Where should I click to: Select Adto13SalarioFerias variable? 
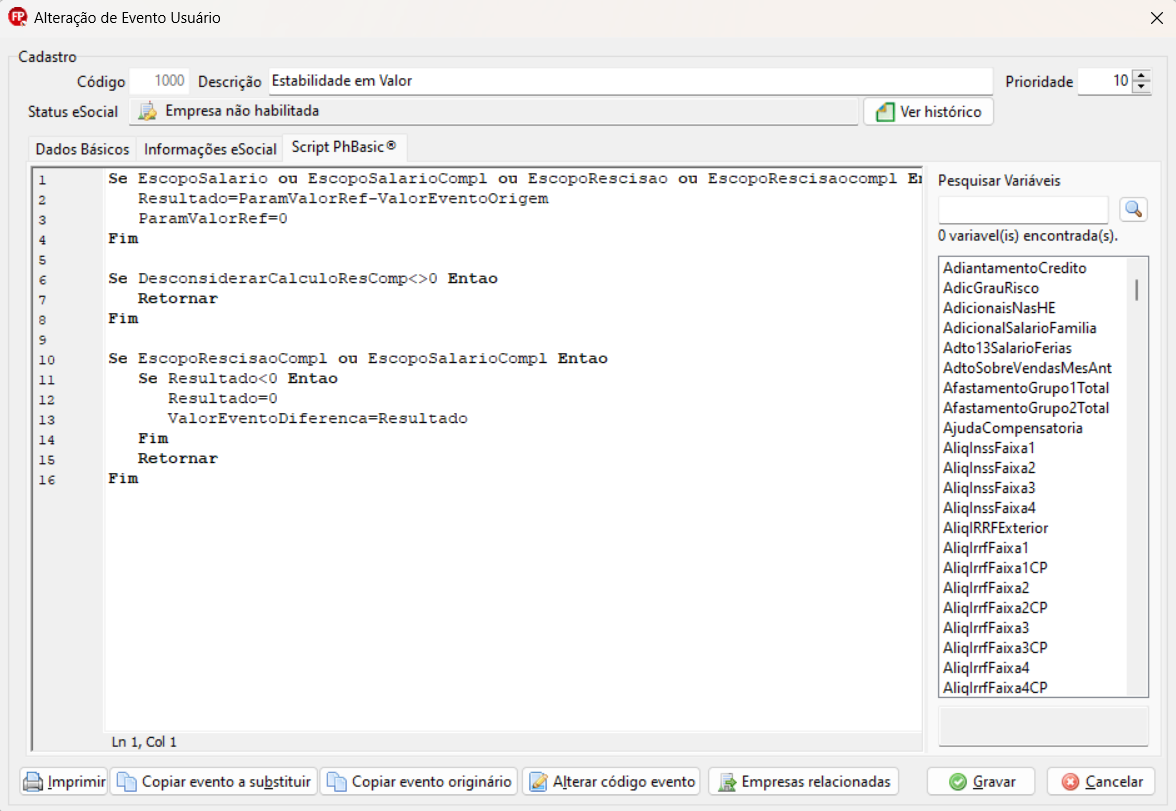pos(1007,348)
